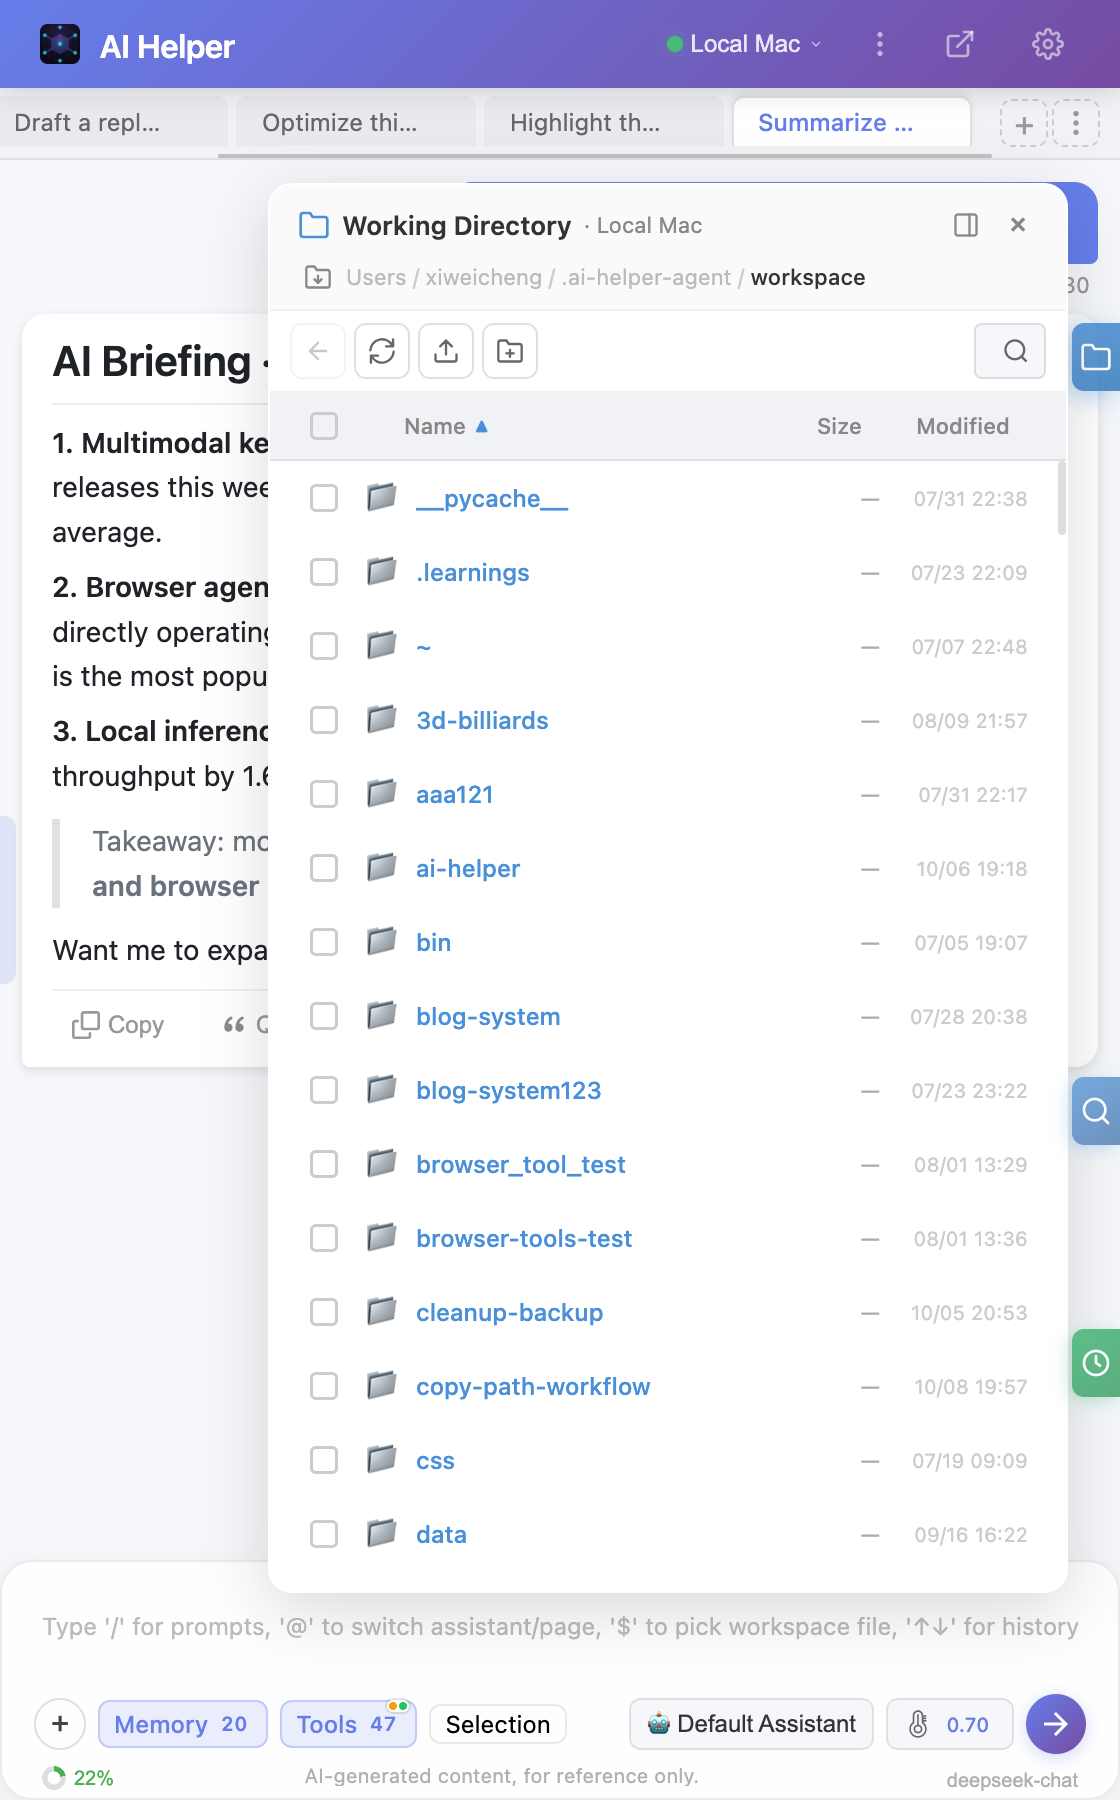Click the AI Helper logo icon
This screenshot has width=1120, height=1800.
point(60,44)
